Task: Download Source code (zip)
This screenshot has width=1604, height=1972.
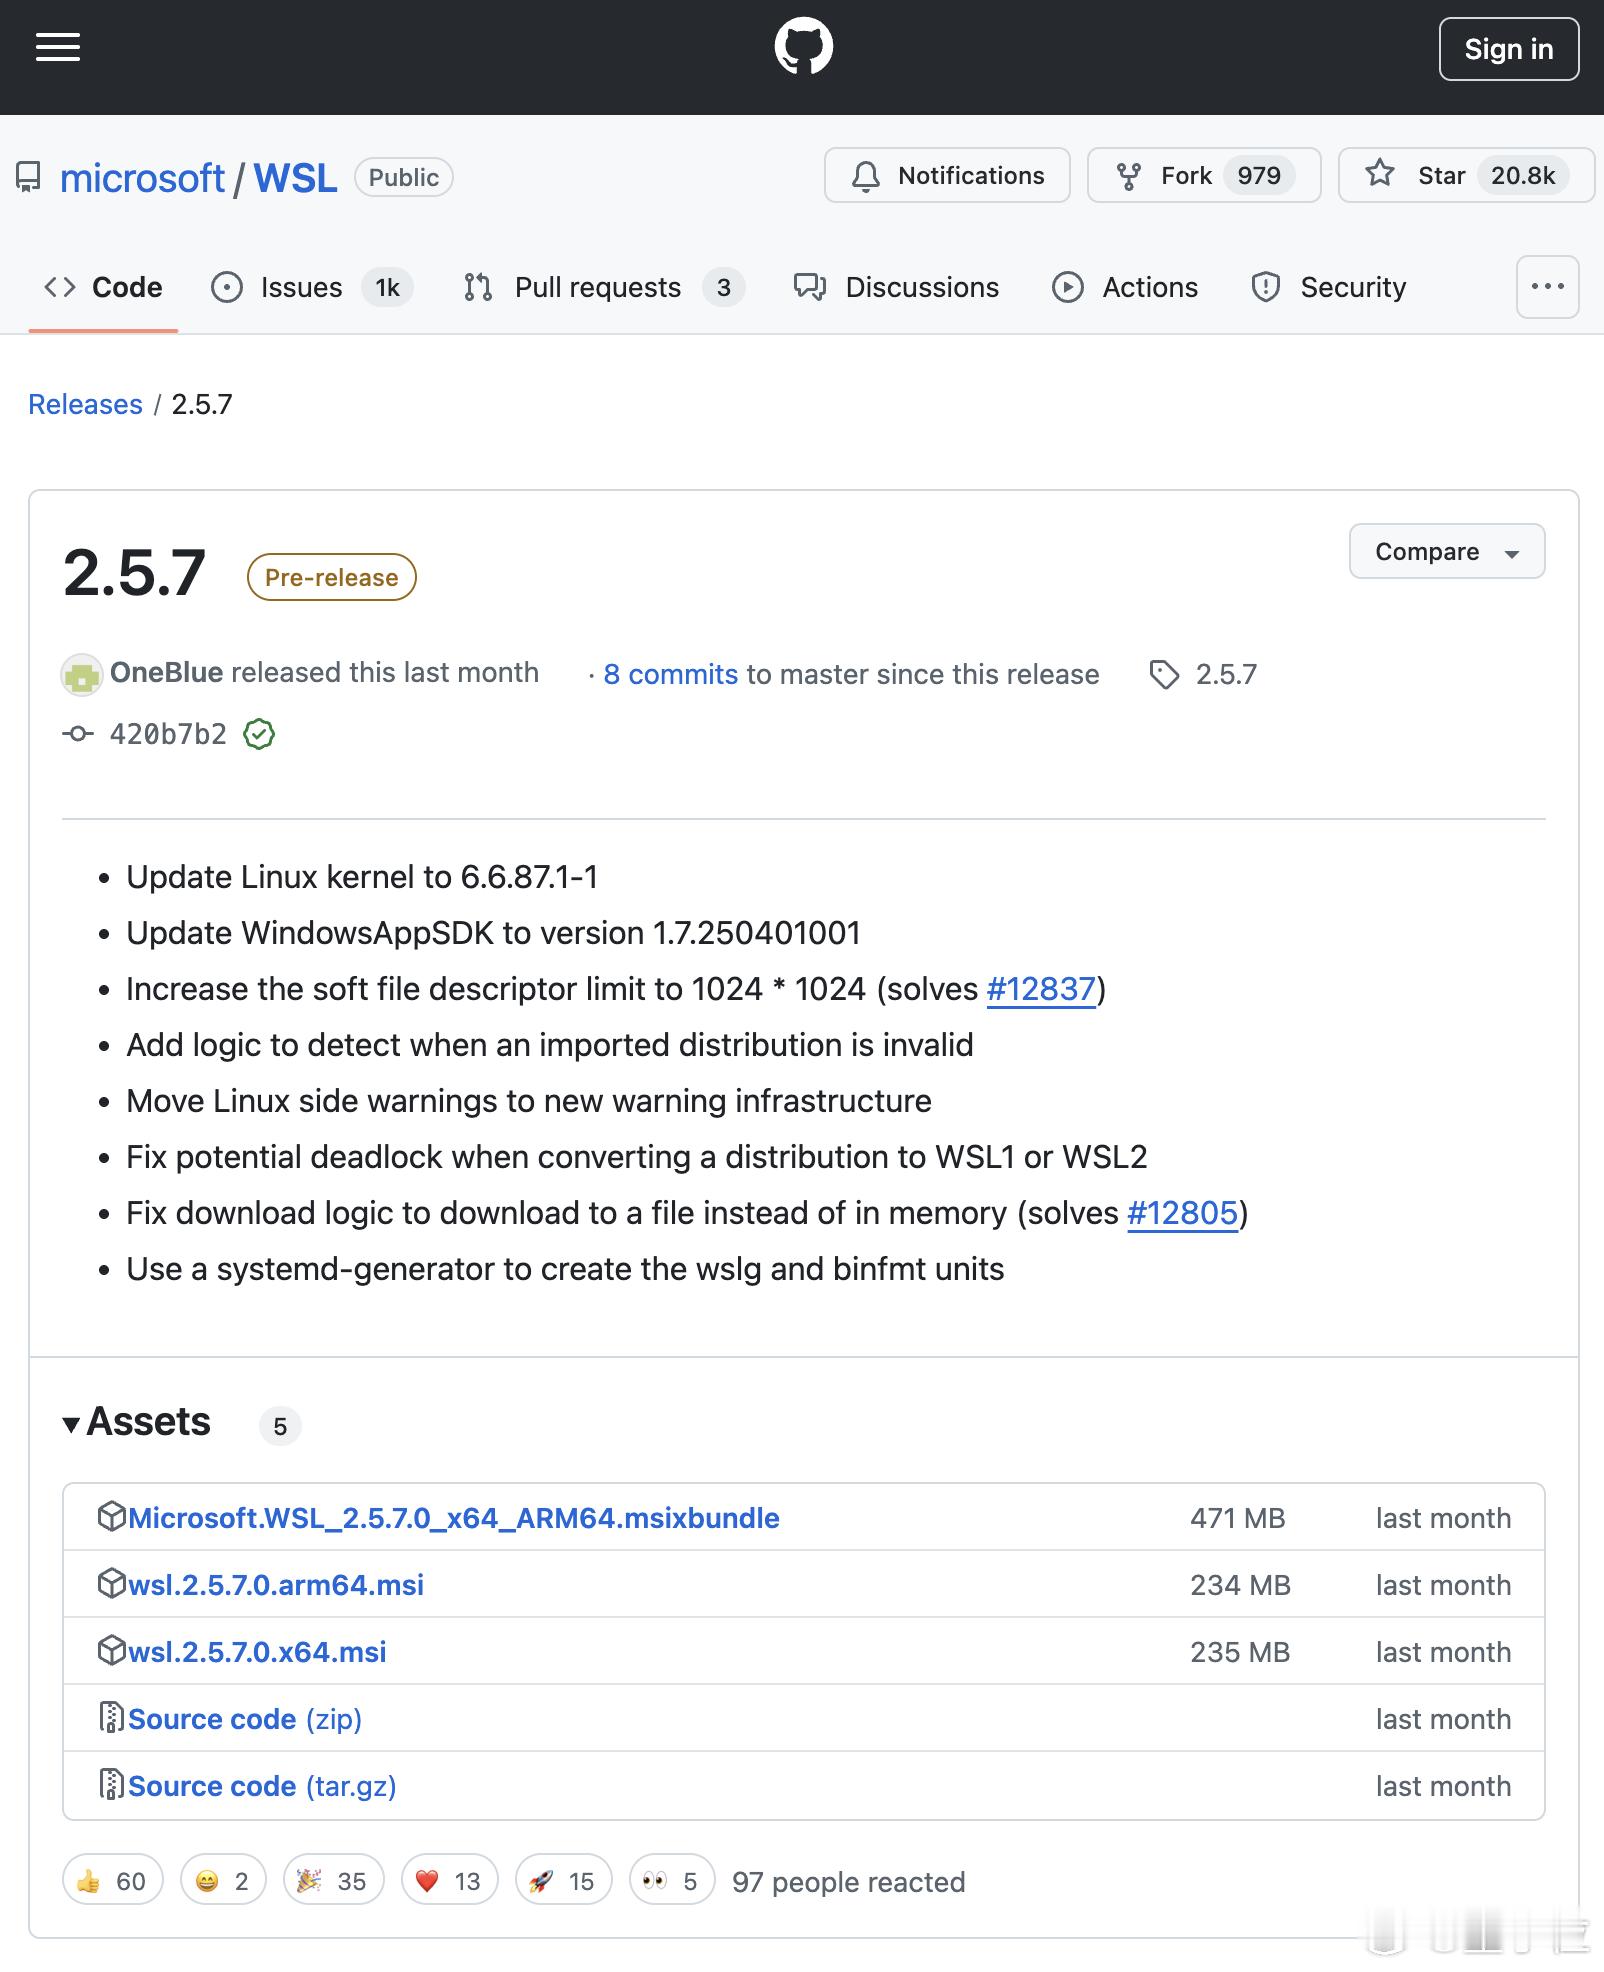Action: [x=245, y=1719]
